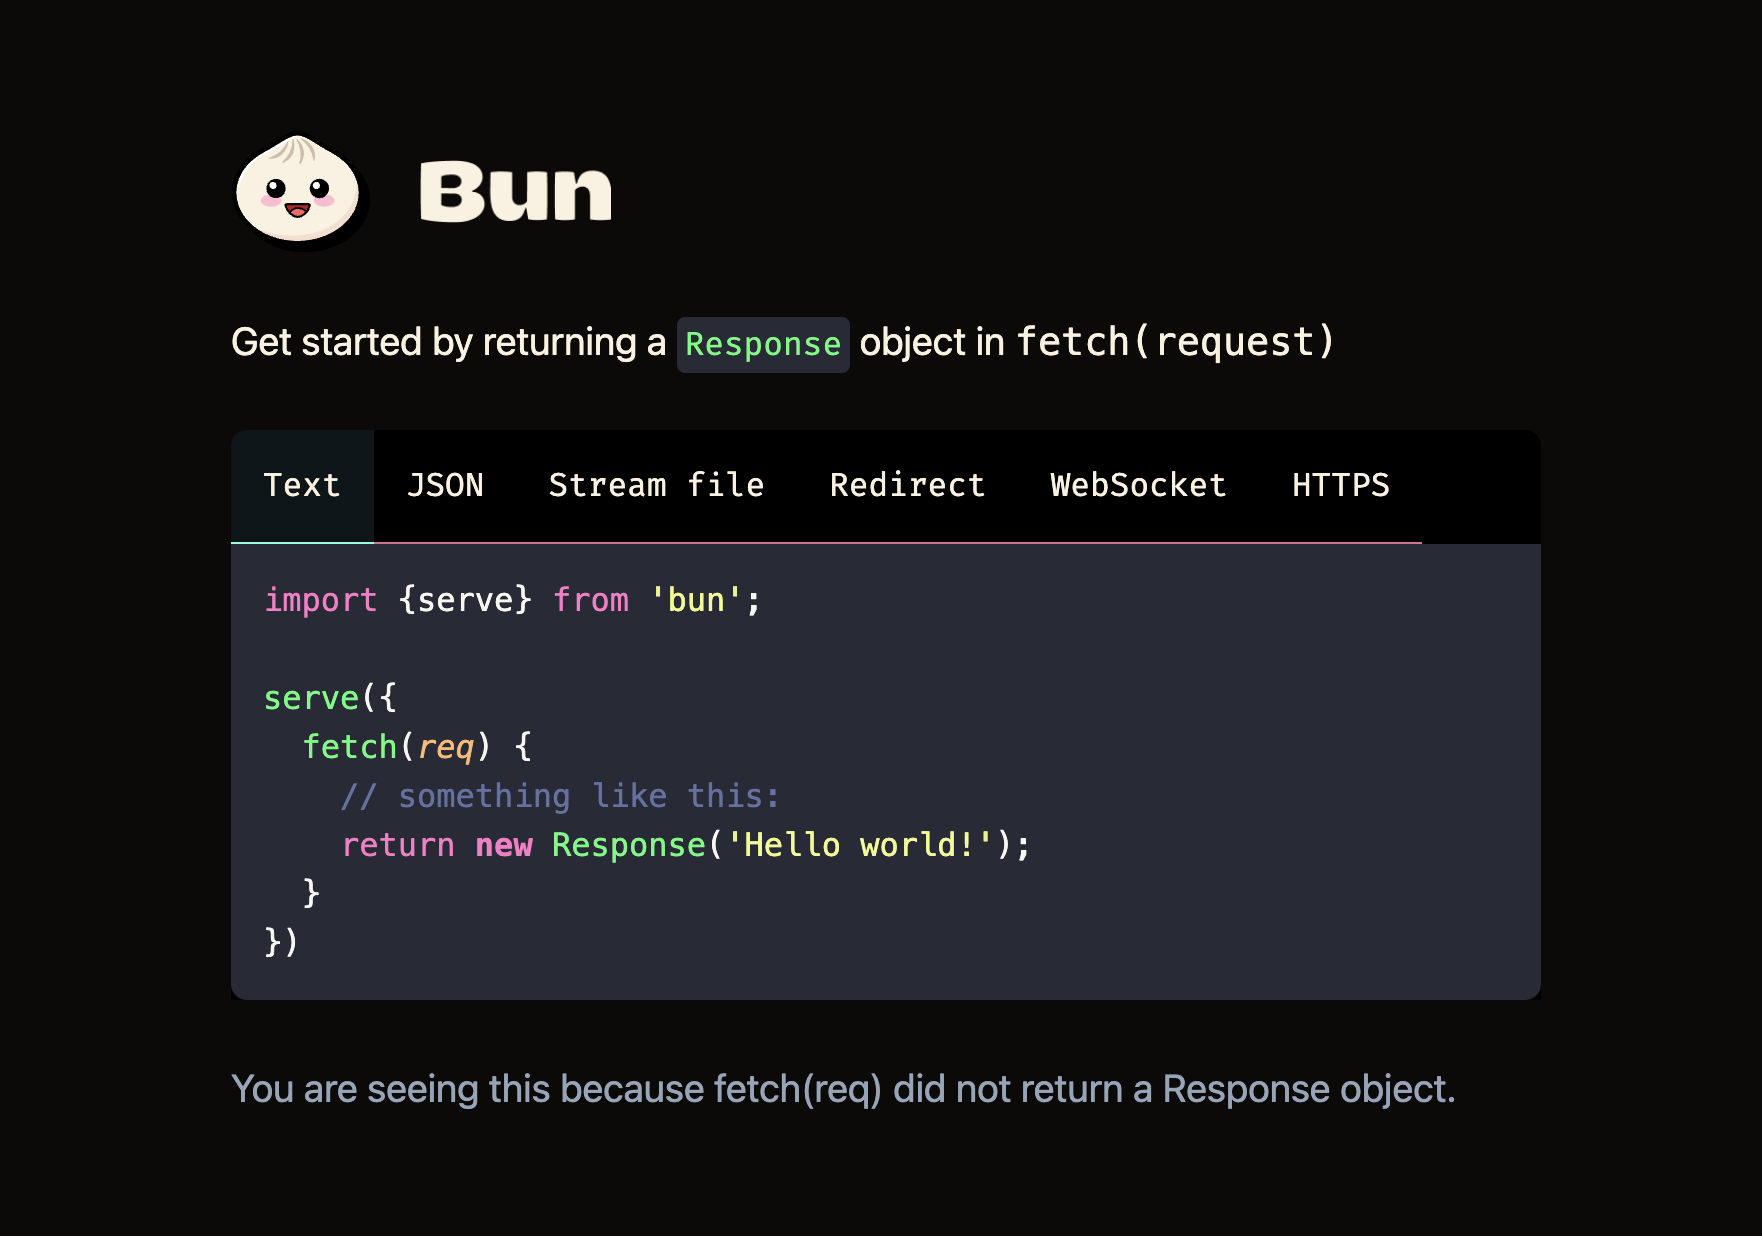1762x1236 pixels.
Task: Select the Redirect example tab
Action: [906, 486]
